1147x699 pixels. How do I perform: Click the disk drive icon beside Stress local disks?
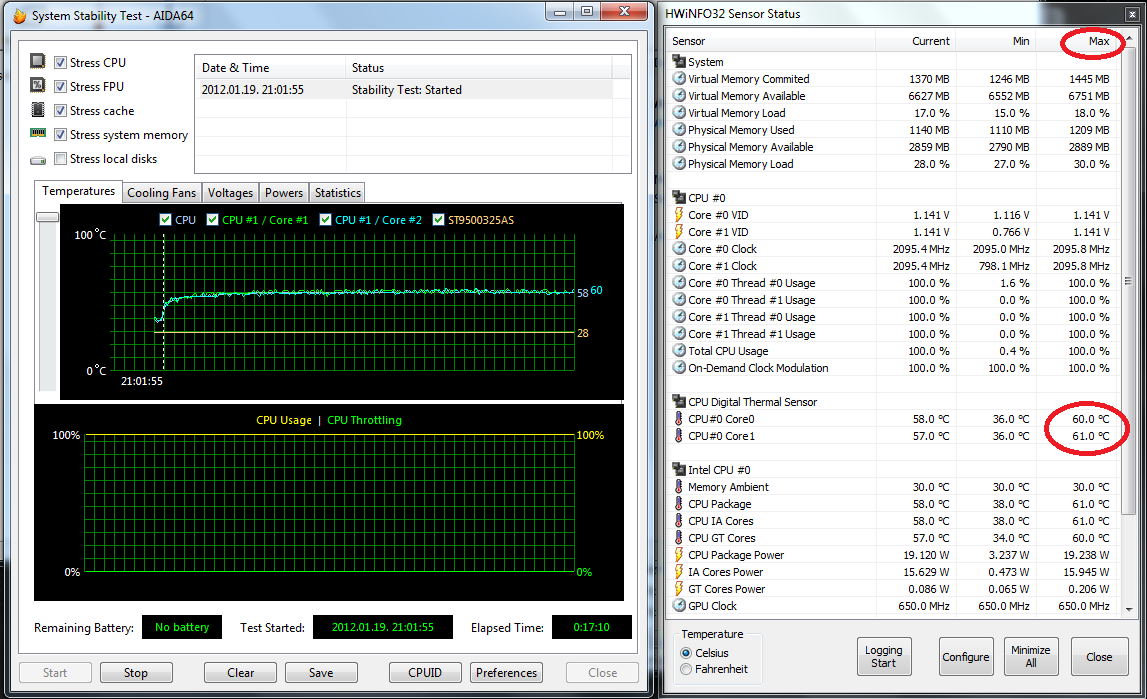[38, 159]
